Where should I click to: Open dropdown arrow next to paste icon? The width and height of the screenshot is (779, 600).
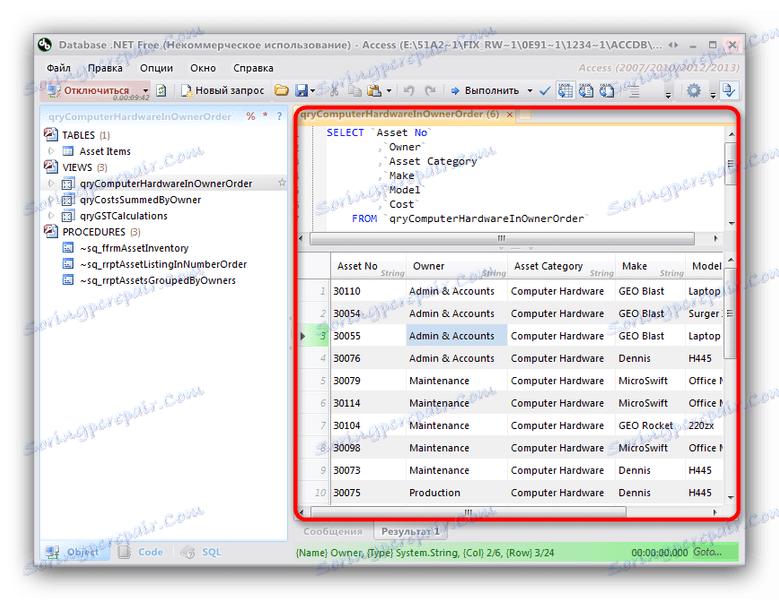click(389, 91)
